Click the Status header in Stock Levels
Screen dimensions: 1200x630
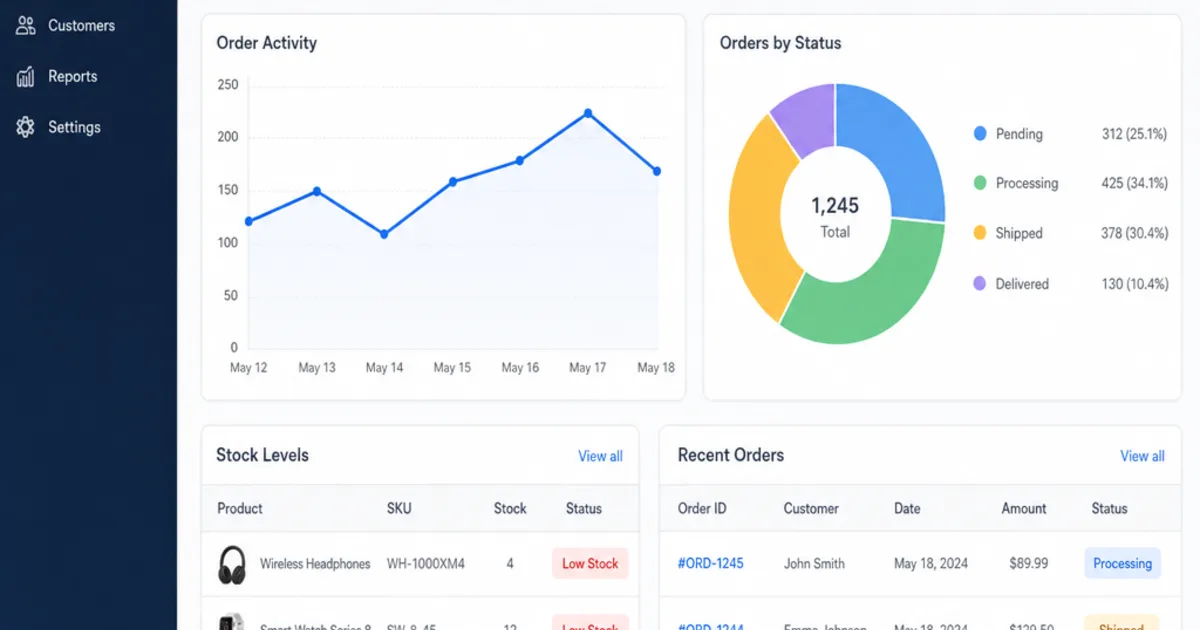click(584, 508)
